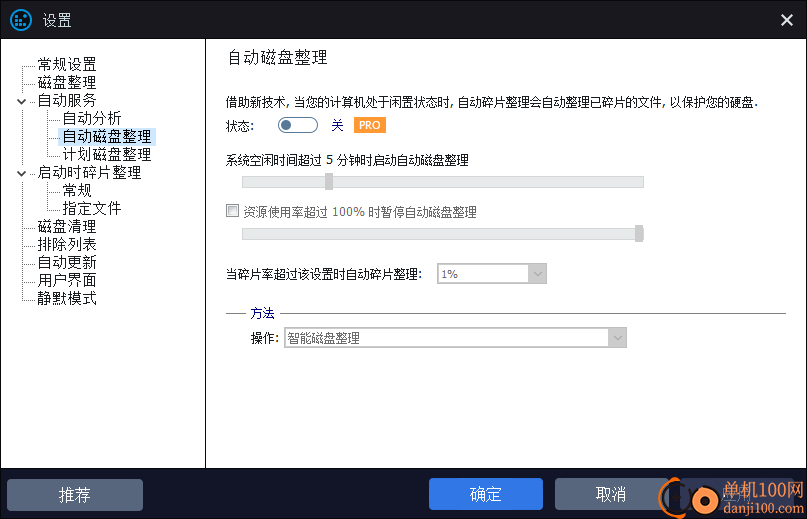Select 静默模式 in the tree
807x519 pixels.
(x=67, y=298)
